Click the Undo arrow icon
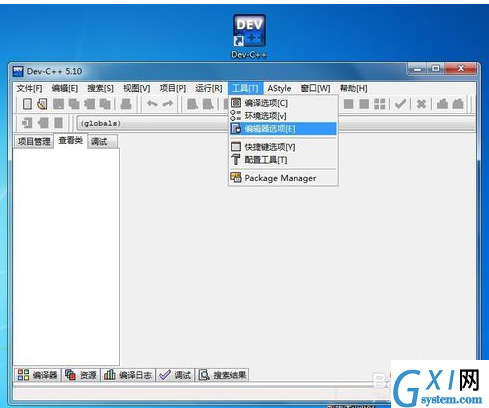Image resolution: width=489 pixels, height=408 pixels. click(x=152, y=104)
